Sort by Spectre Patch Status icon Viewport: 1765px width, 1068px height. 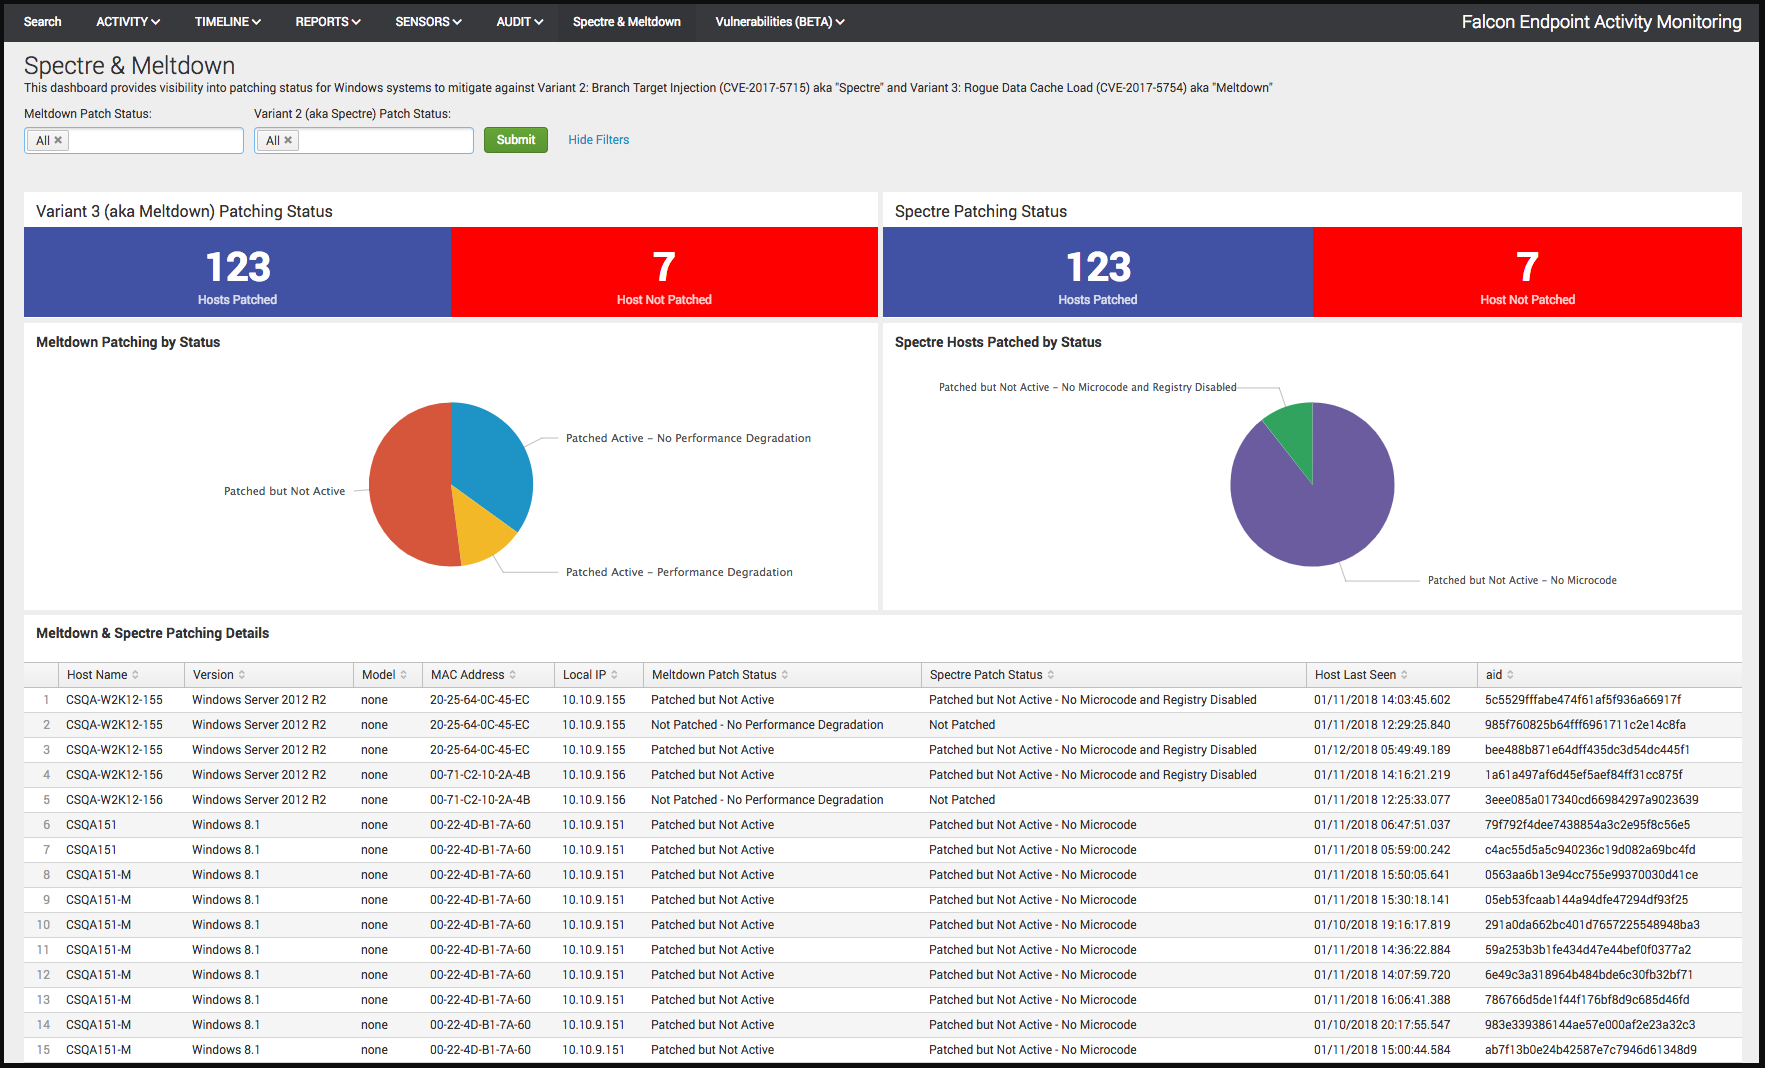click(1051, 675)
